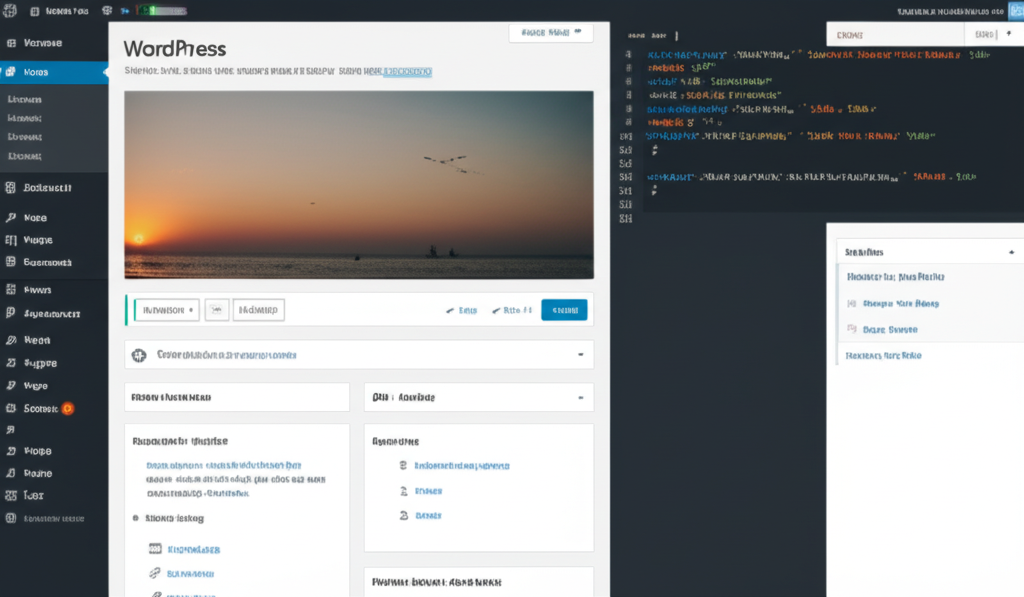Click the unlabeled sidebar icon below "Scomeic"

(10, 430)
